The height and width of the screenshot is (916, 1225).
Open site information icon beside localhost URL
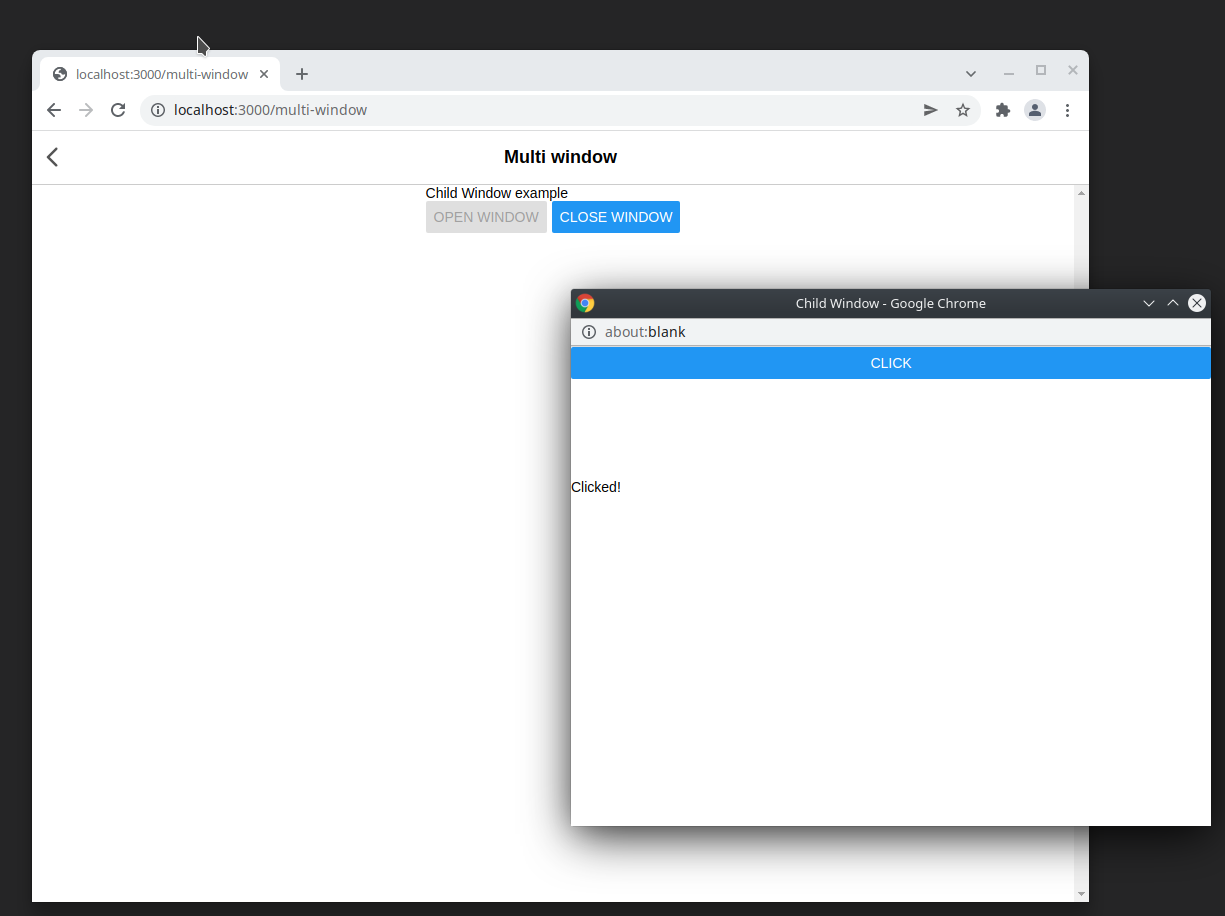pyautogui.click(x=158, y=110)
